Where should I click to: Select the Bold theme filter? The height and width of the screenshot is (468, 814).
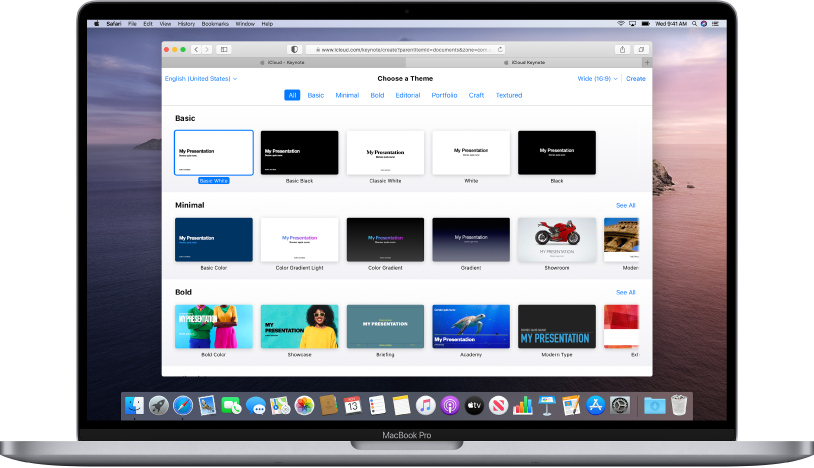(377, 95)
